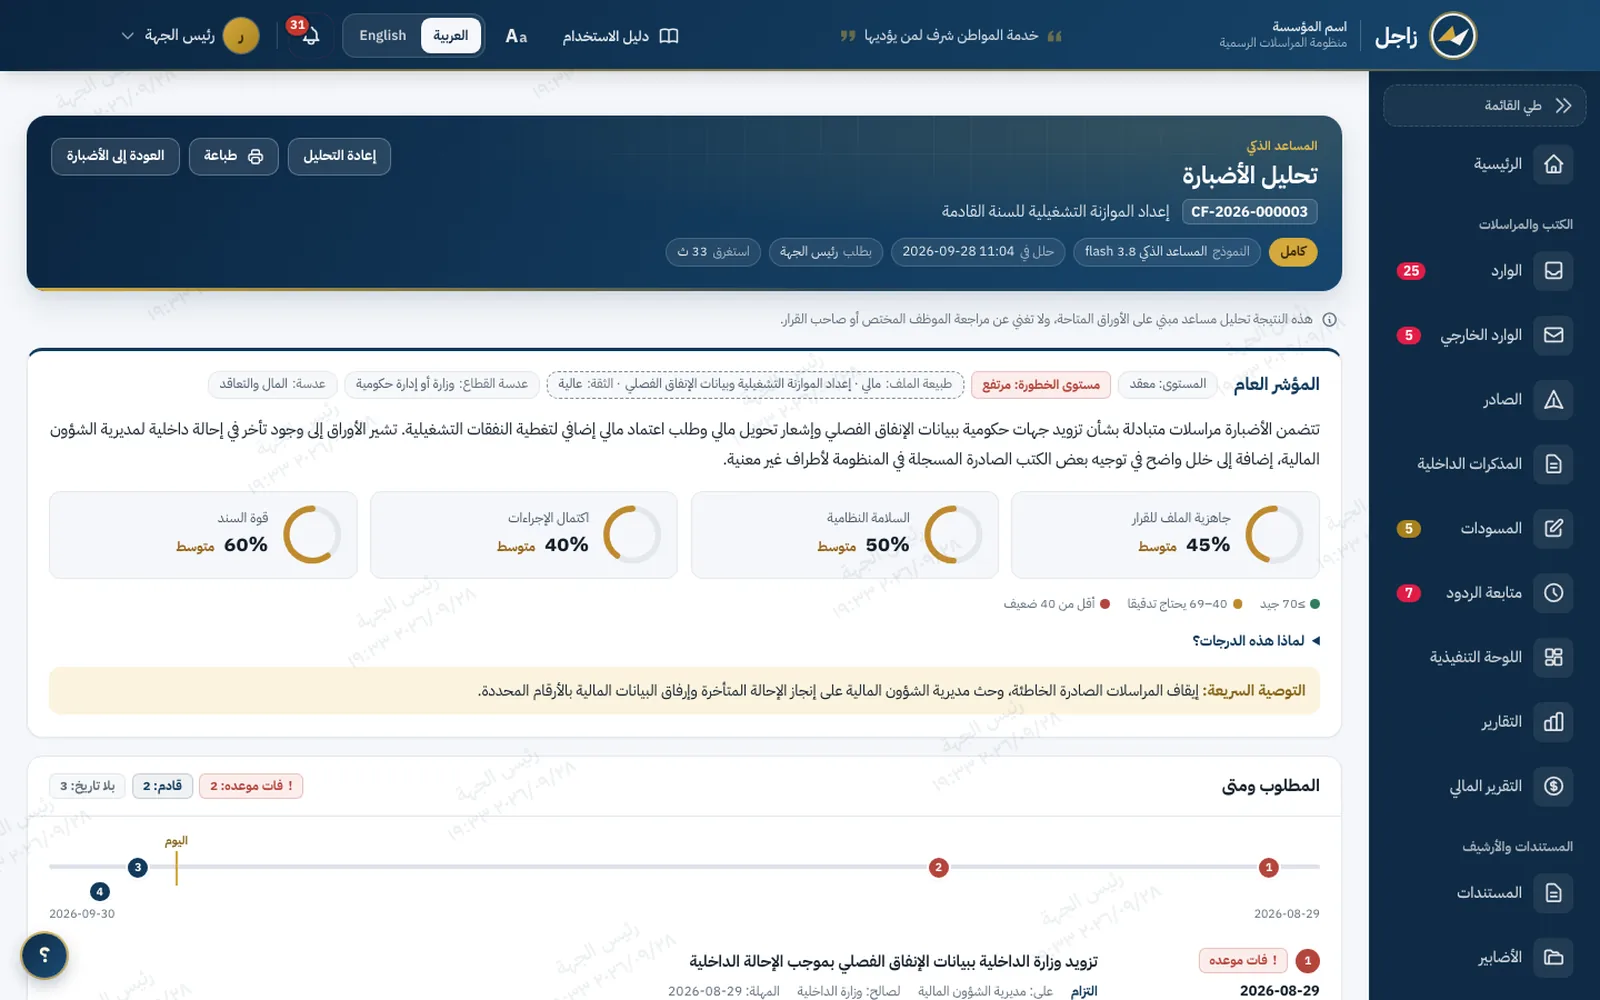Screen dimensions: 1600x1000
Task: Filter tasks by بلا تاريخ: 3 chip
Action: pos(87,786)
